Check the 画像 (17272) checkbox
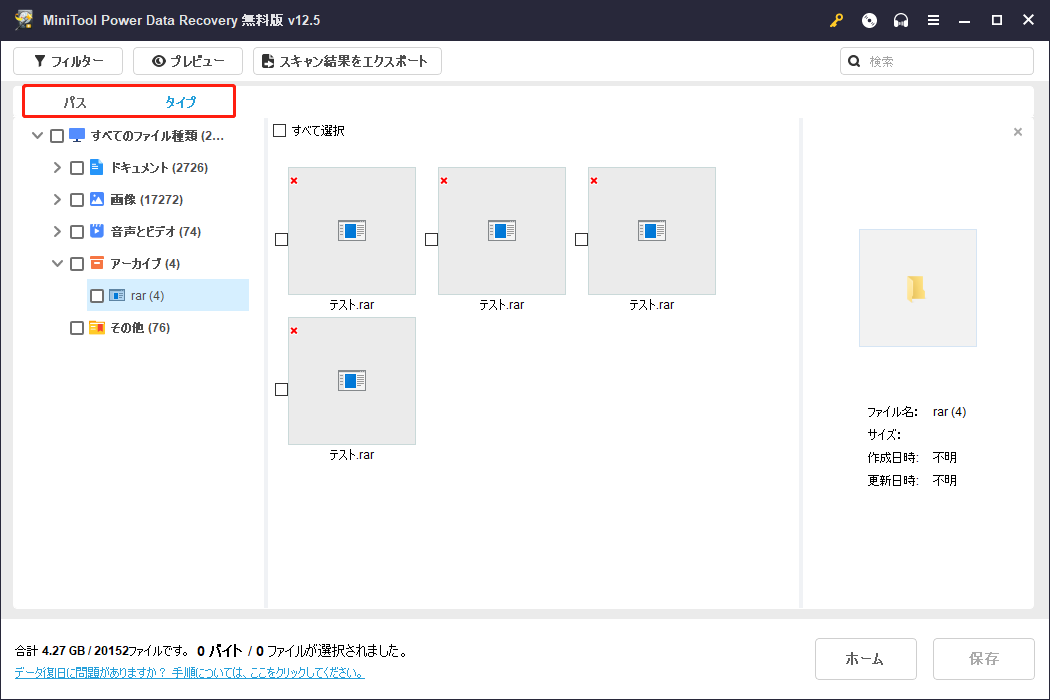 (x=77, y=200)
